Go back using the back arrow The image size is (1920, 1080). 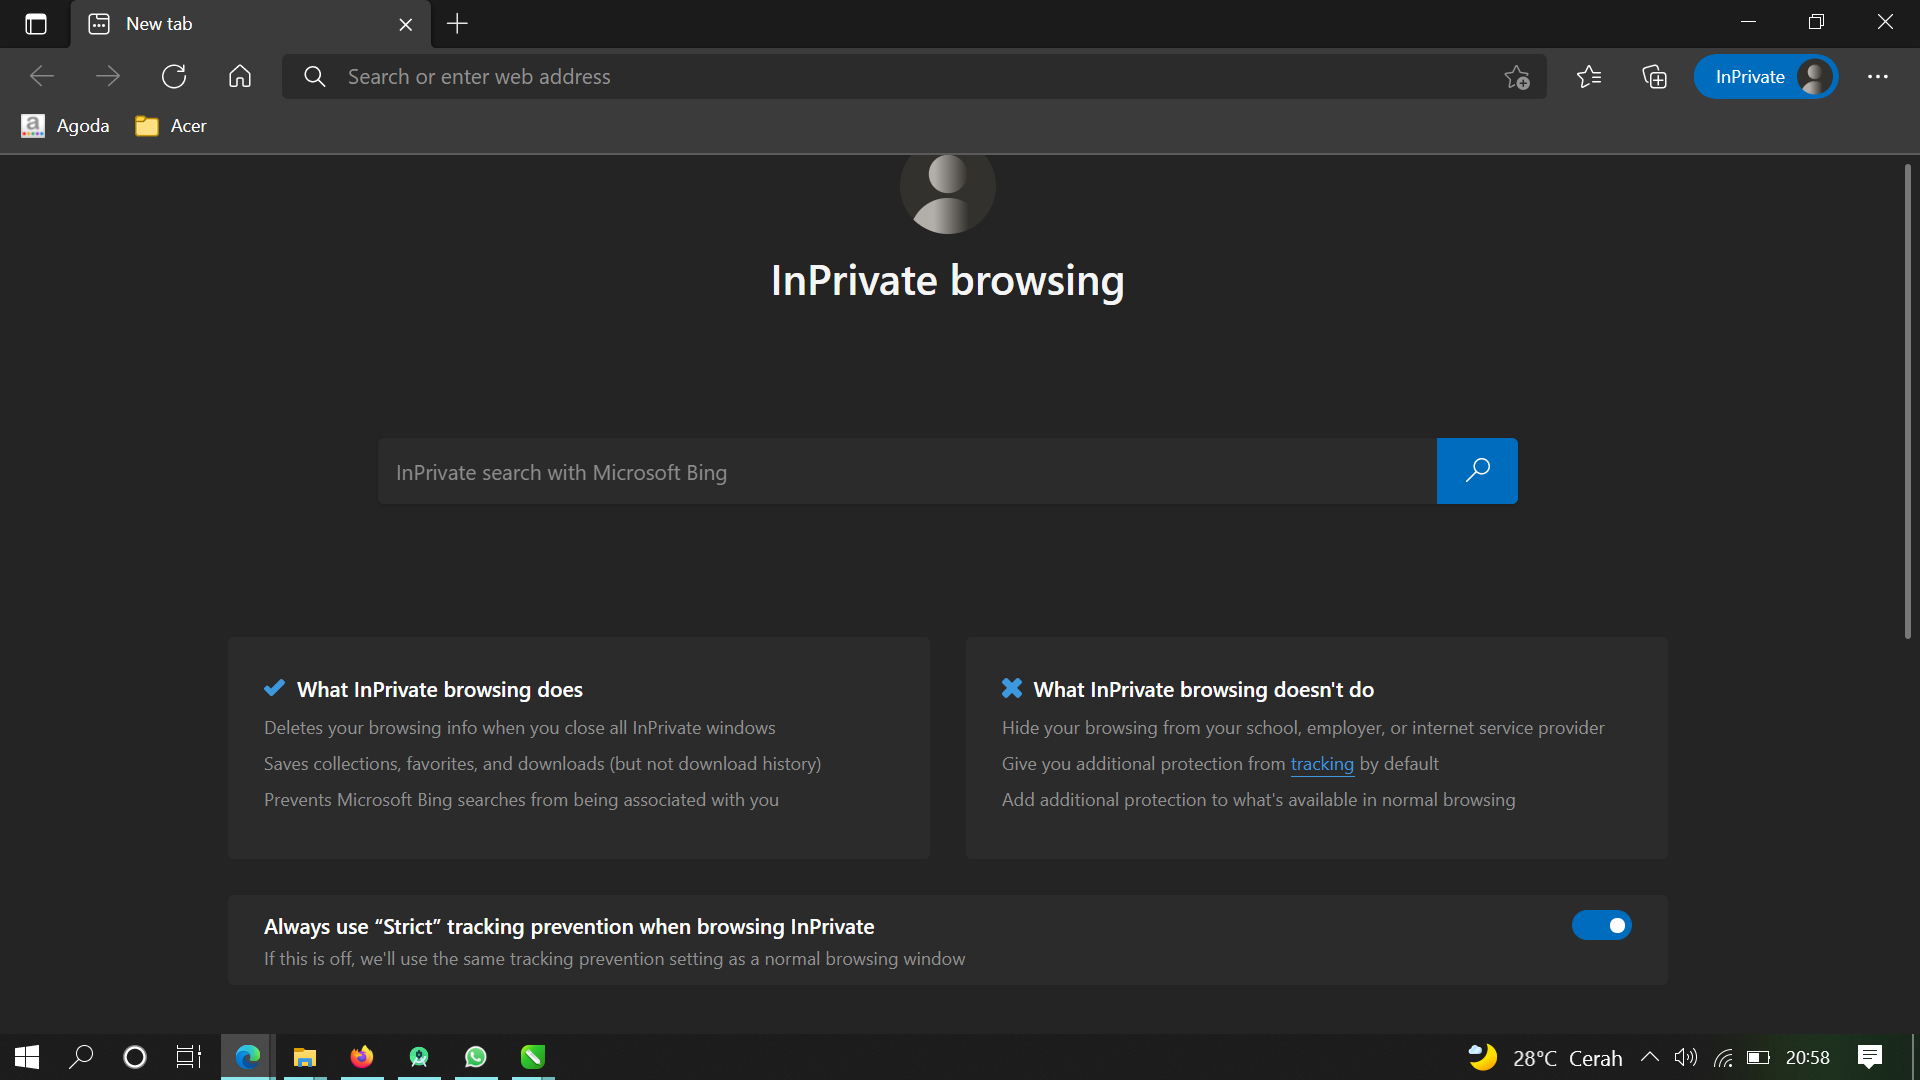pos(42,76)
